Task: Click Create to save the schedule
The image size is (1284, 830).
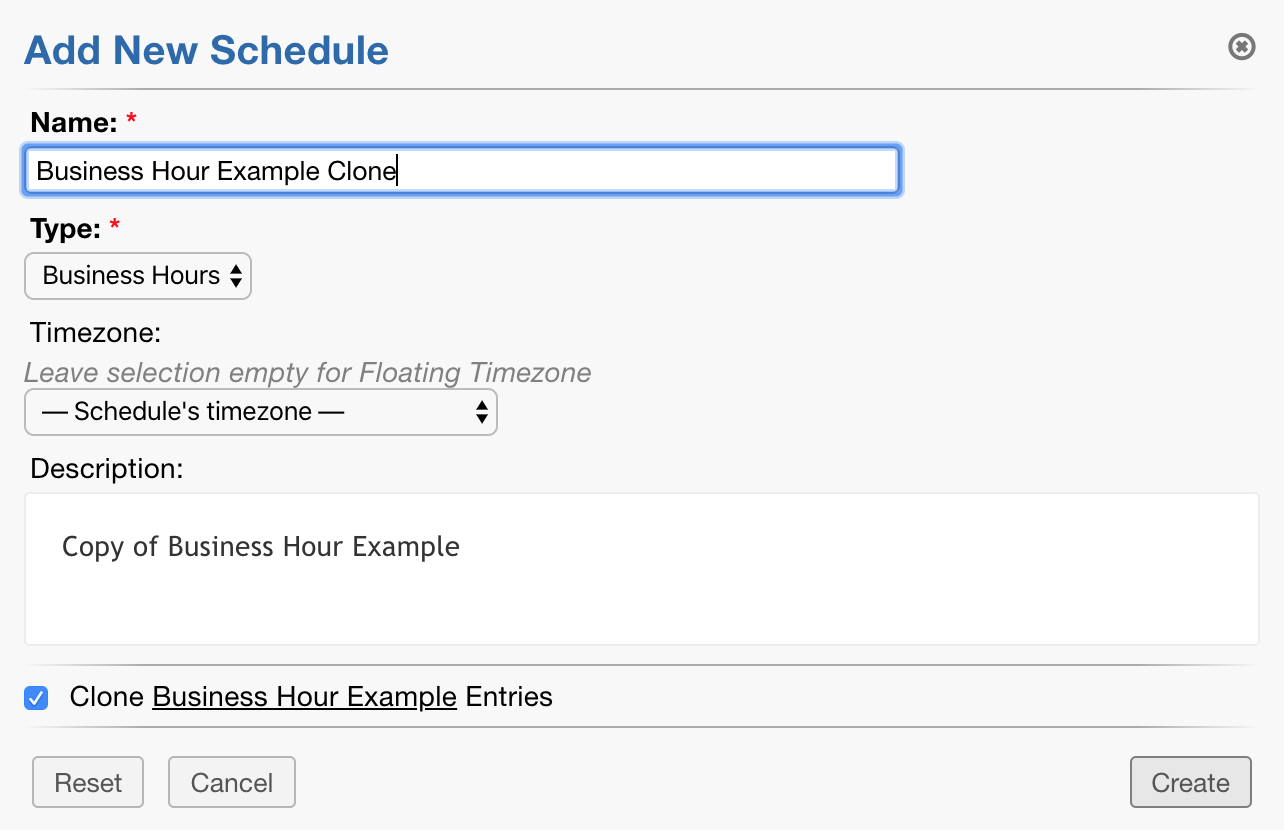Action: (x=1190, y=782)
